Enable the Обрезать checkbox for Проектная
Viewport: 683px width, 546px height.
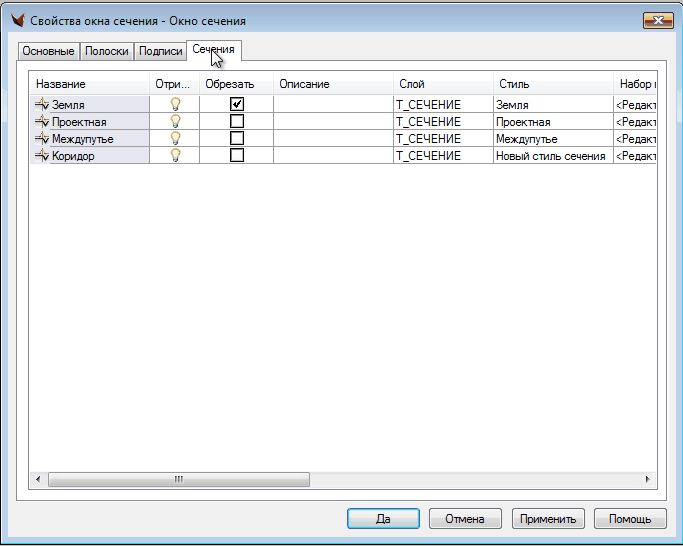[237, 121]
